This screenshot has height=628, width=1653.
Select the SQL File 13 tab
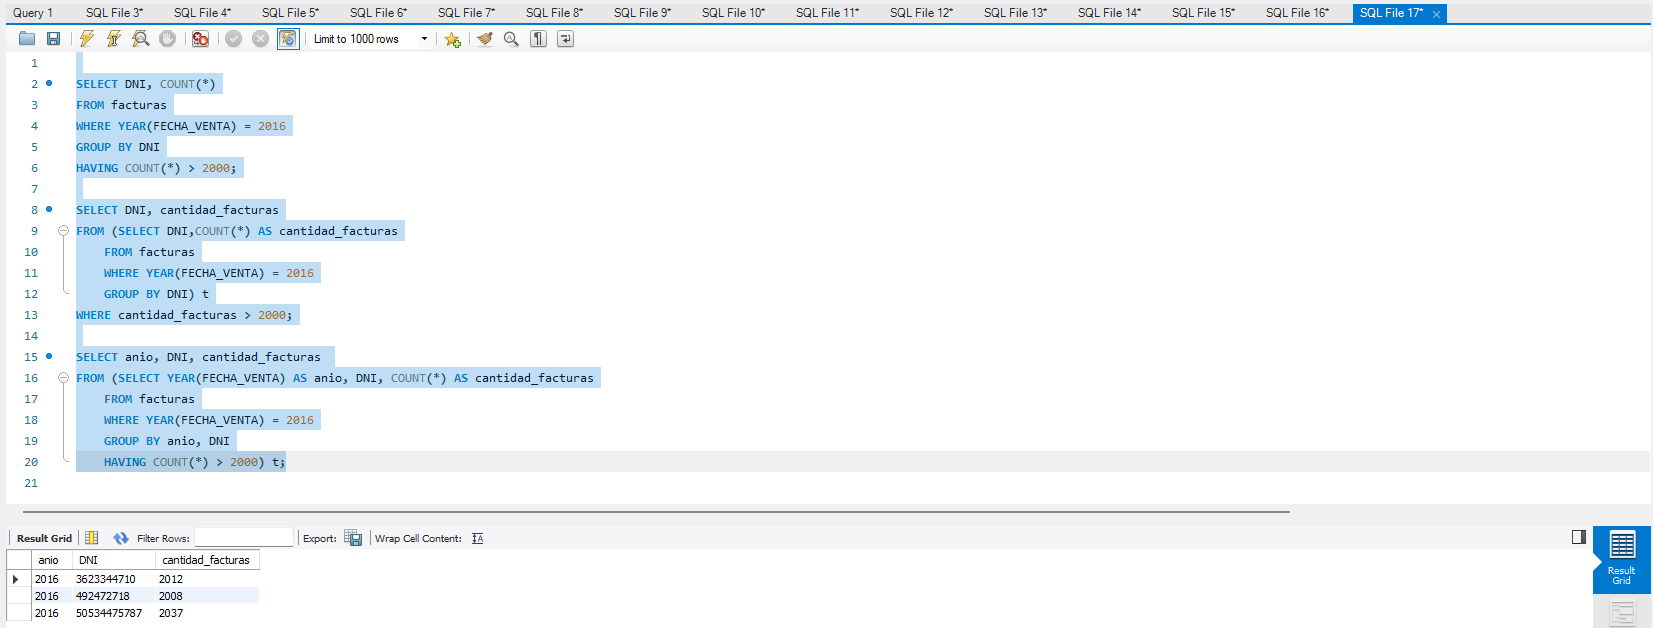[x=1015, y=13]
